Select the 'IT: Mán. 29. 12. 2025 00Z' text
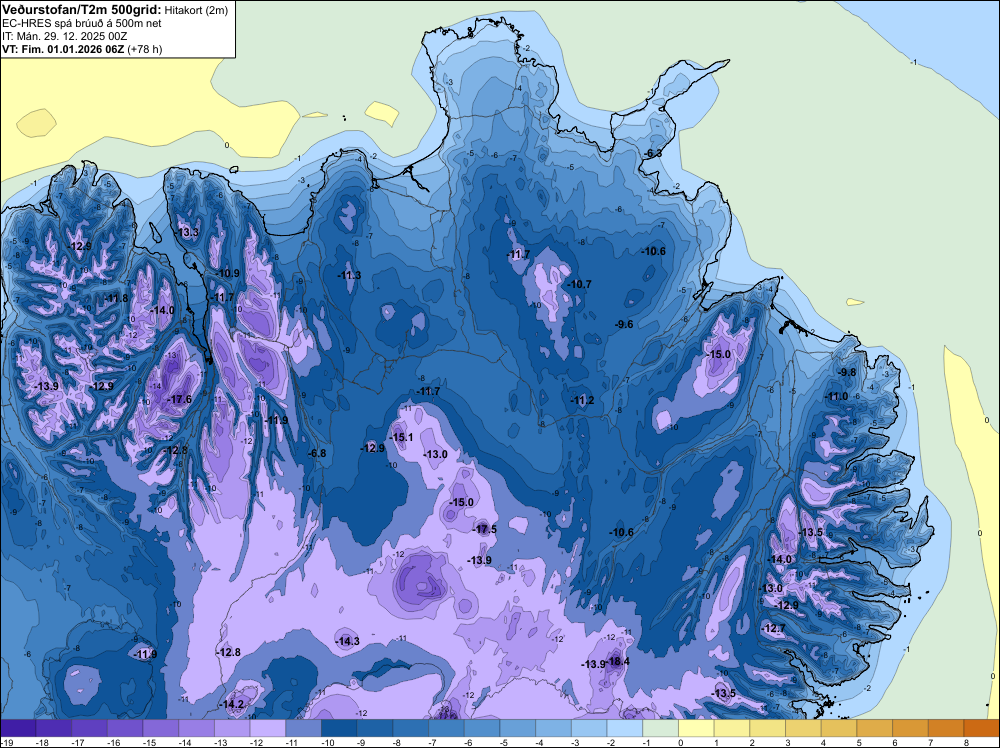The width and height of the screenshot is (1000, 748). (x=64, y=36)
